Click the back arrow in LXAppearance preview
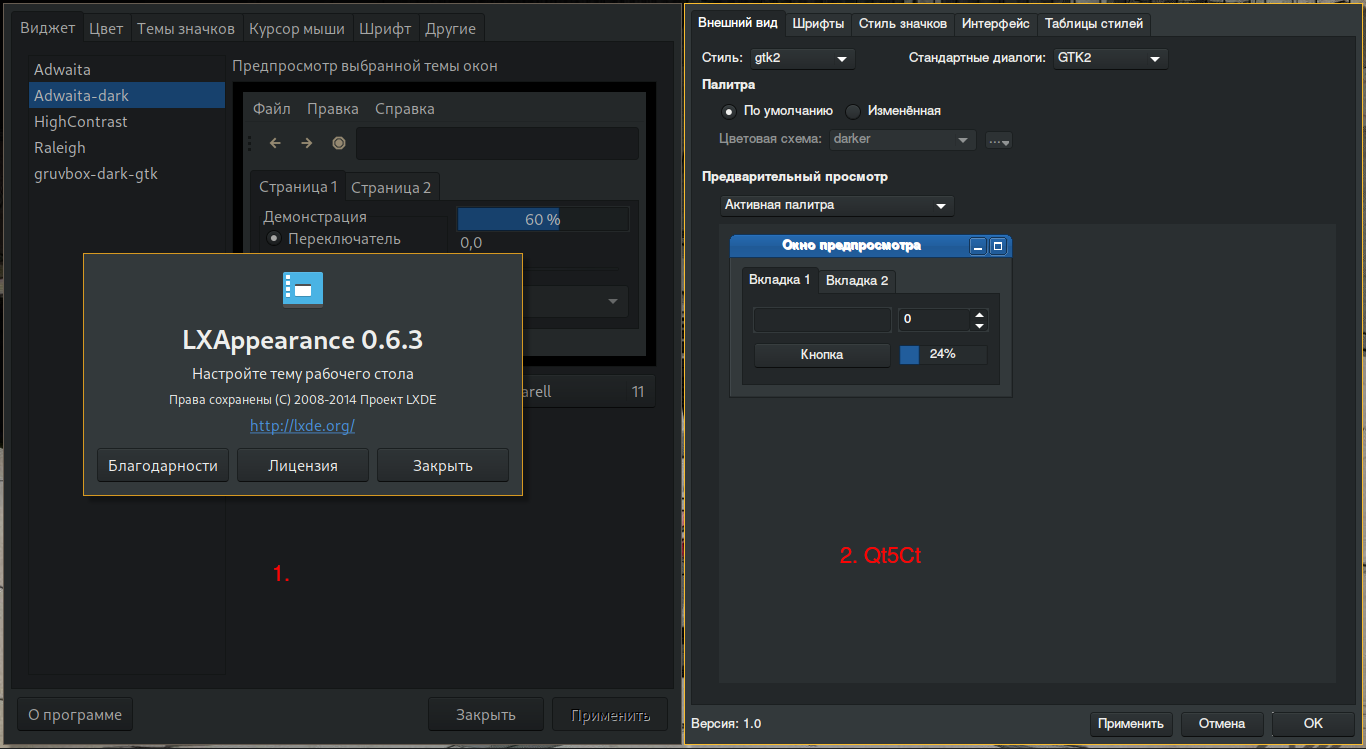Viewport: 1366px width, 749px height. coord(275,143)
